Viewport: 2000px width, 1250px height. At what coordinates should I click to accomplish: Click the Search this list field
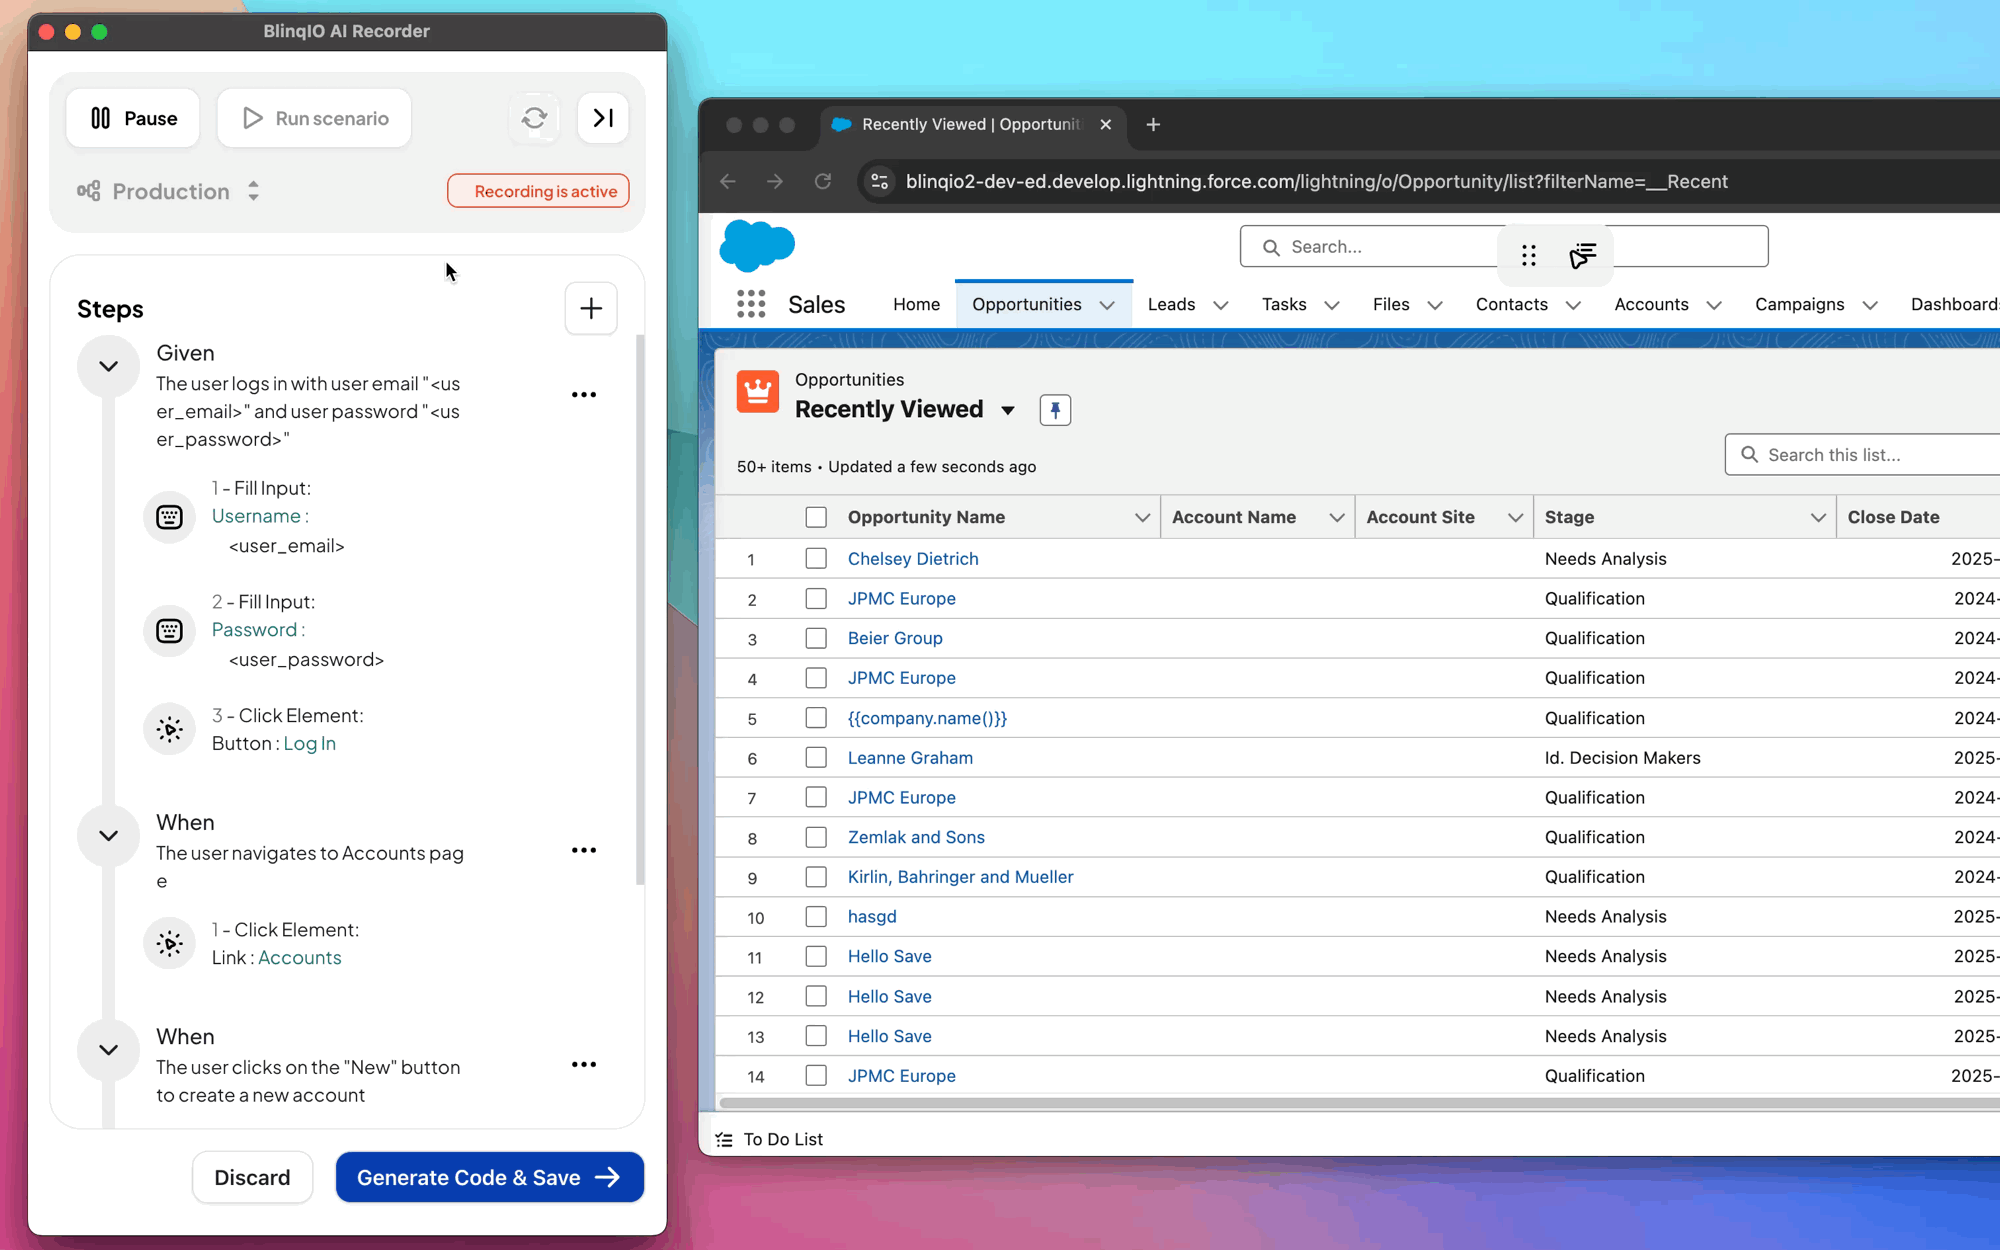[x=1862, y=455]
